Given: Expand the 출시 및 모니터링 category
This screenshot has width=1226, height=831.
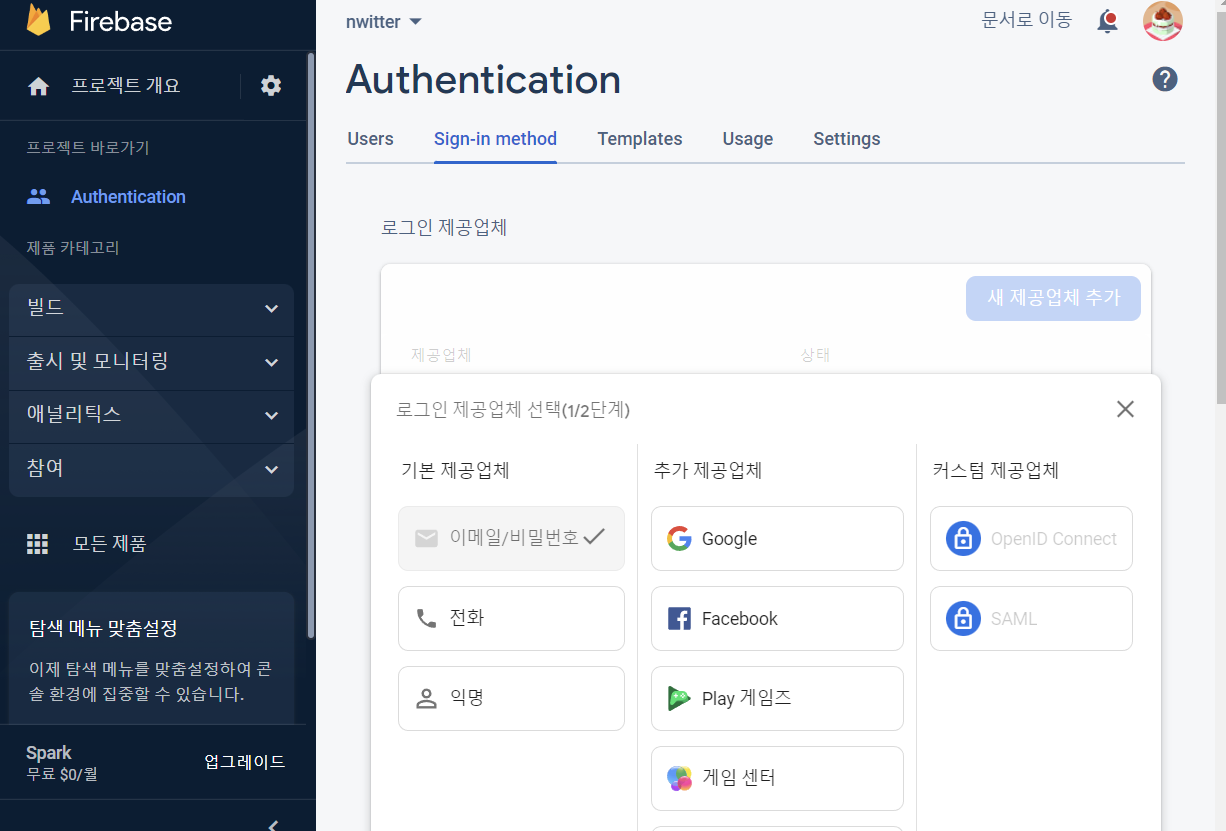Looking at the screenshot, I should tap(152, 363).
